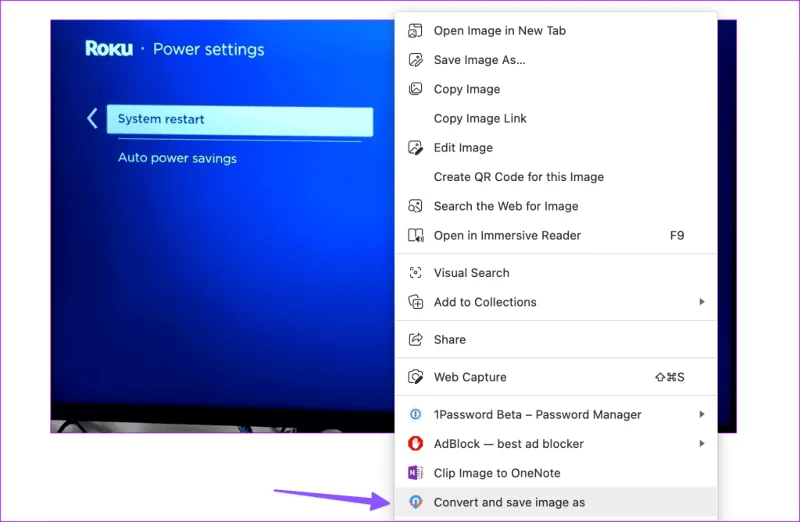
Task: Click the Copy Image icon
Action: (415, 89)
